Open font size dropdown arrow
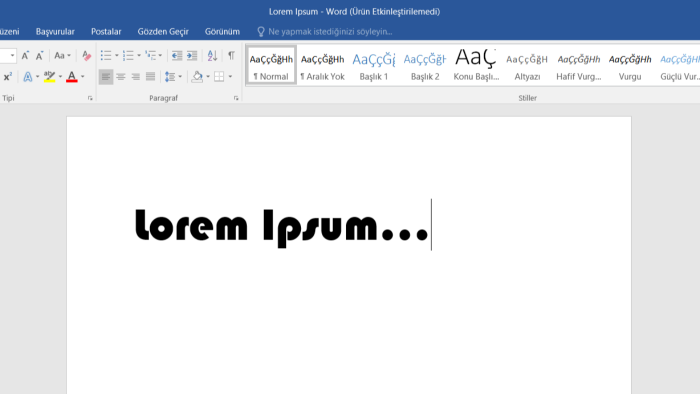 coord(12,56)
